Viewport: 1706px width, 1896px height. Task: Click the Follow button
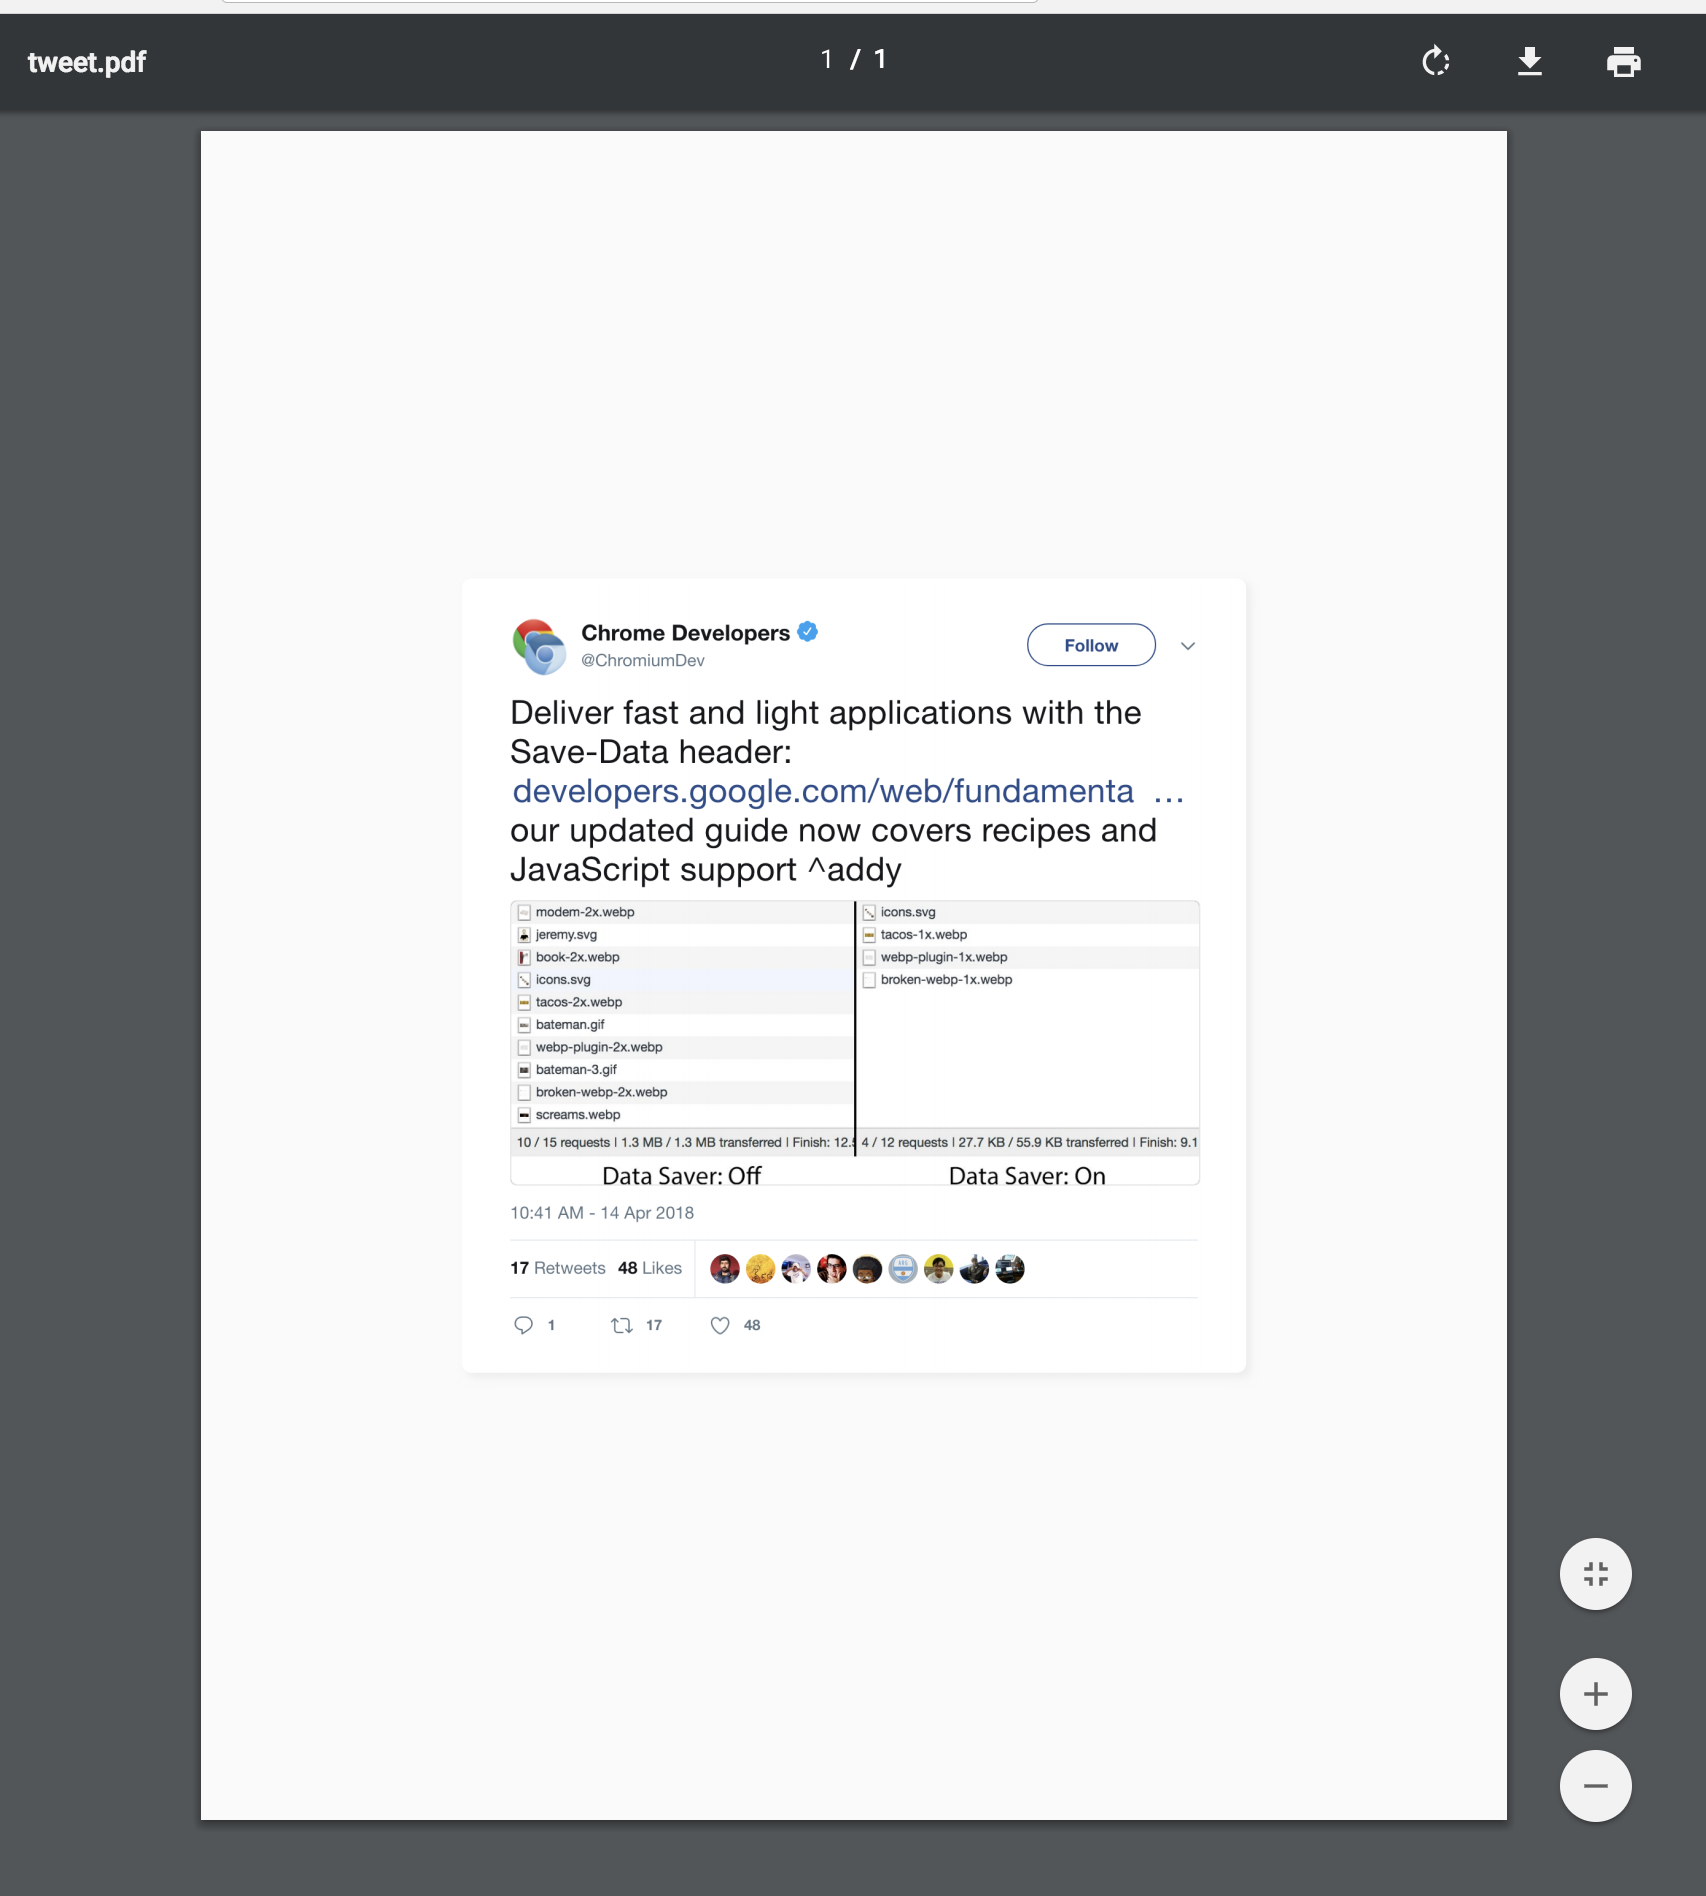[1090, 645]
